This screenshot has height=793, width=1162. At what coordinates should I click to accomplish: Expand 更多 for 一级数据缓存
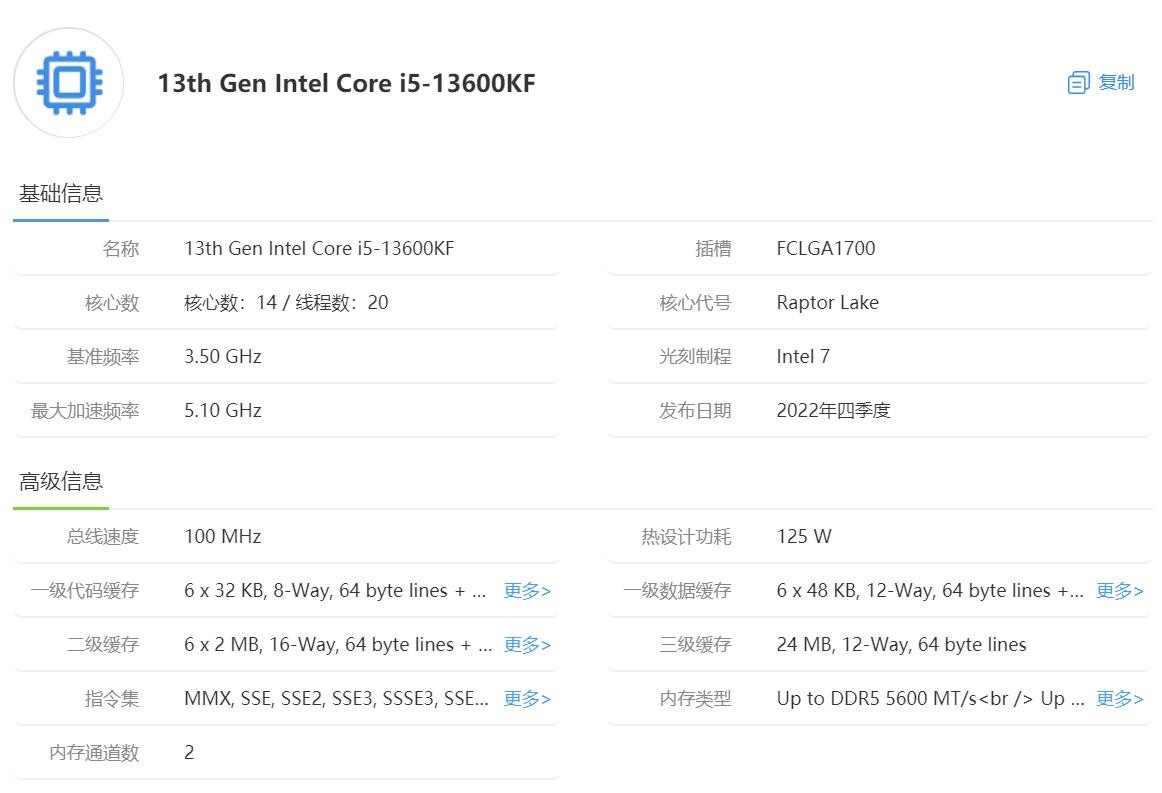(1119, 591)
